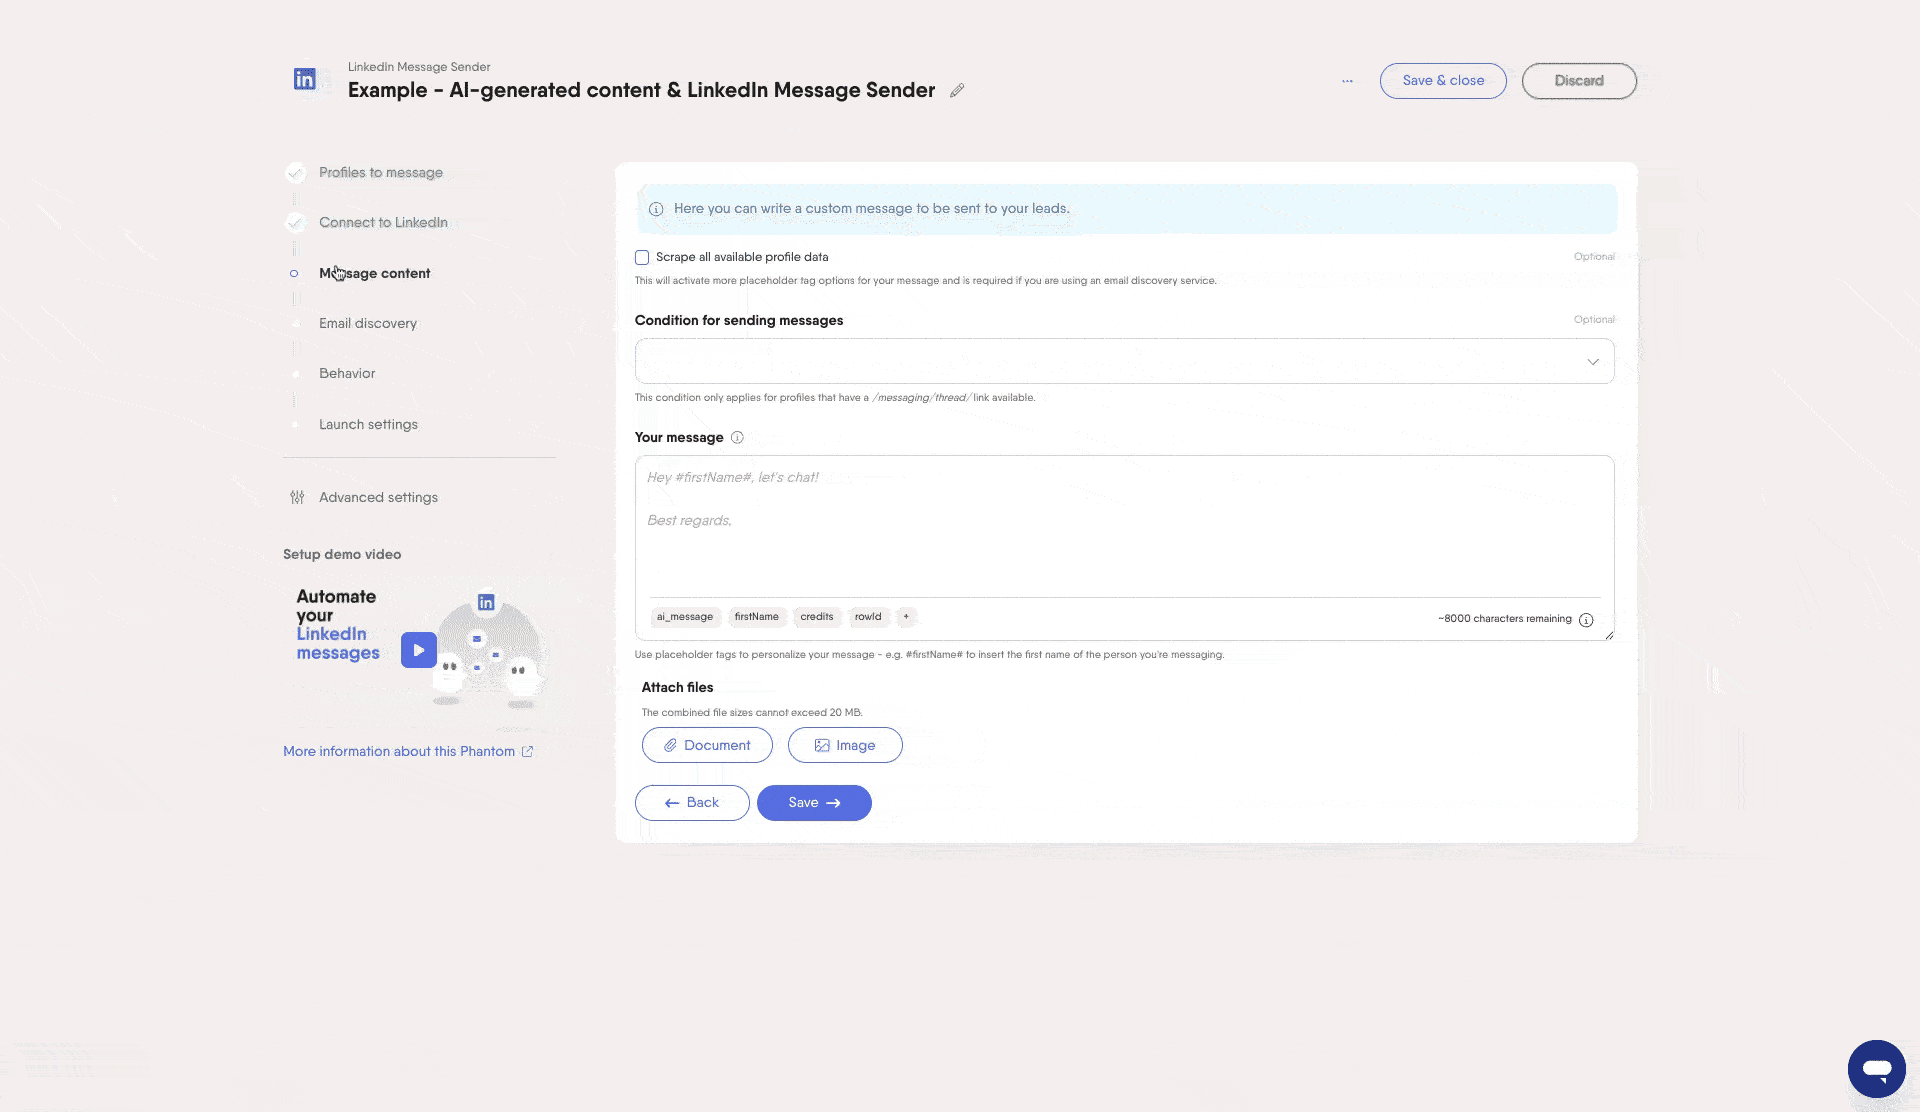Open the three-dot more options menu
This screenshot has height=1112, width=1920.
click(x=1347, y=81)
